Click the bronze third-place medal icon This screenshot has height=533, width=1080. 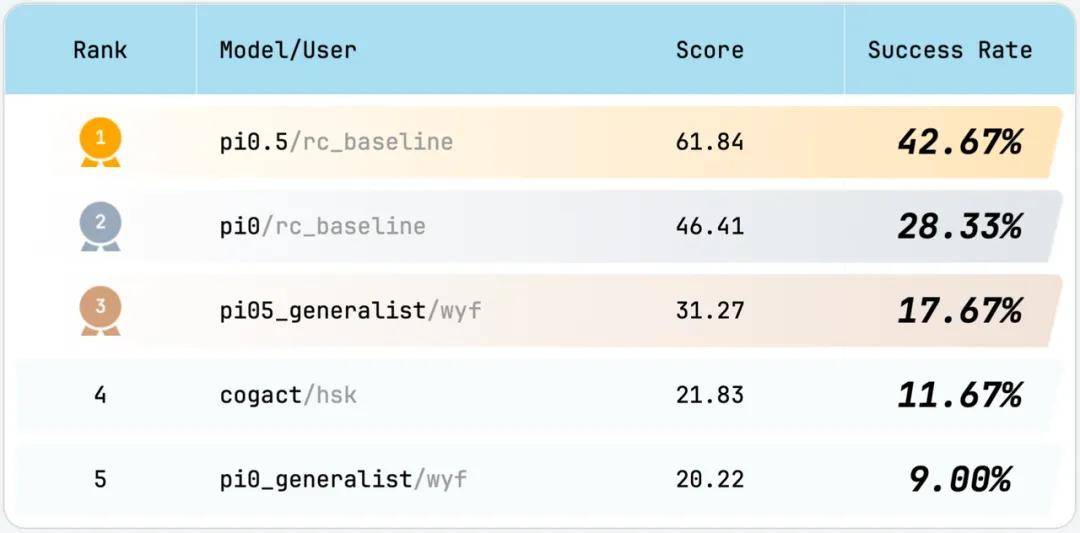(100, 310)
